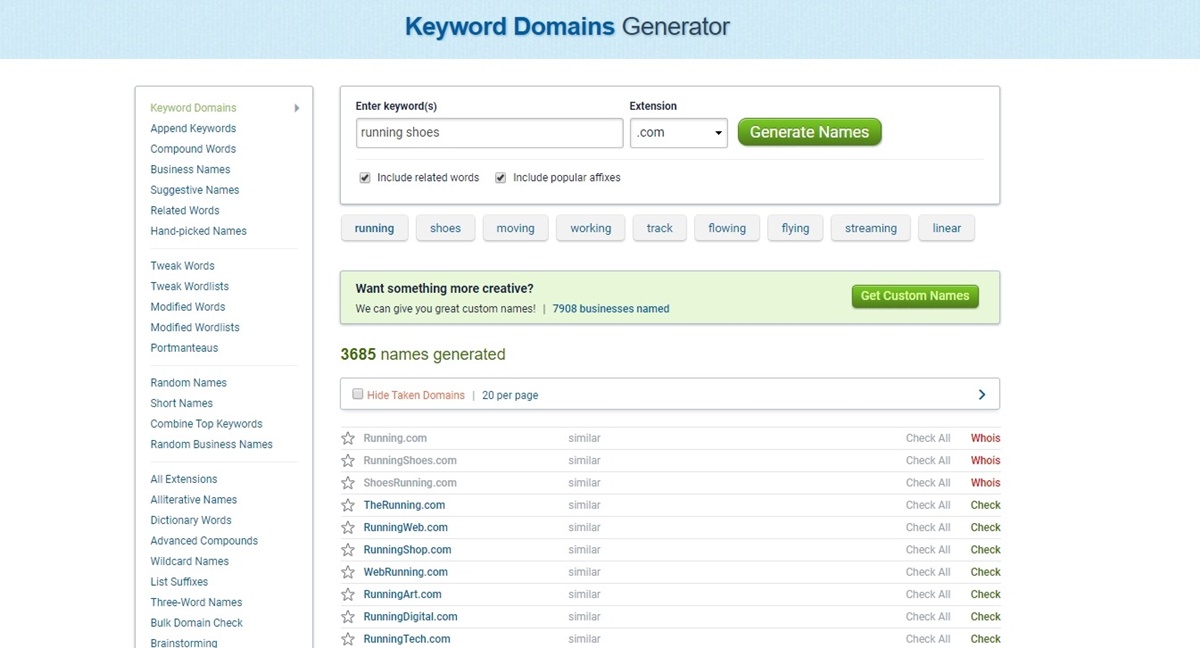Uncheck Include related words
Viewport: 1200px width, 648px height.
(x=365, y=178)
